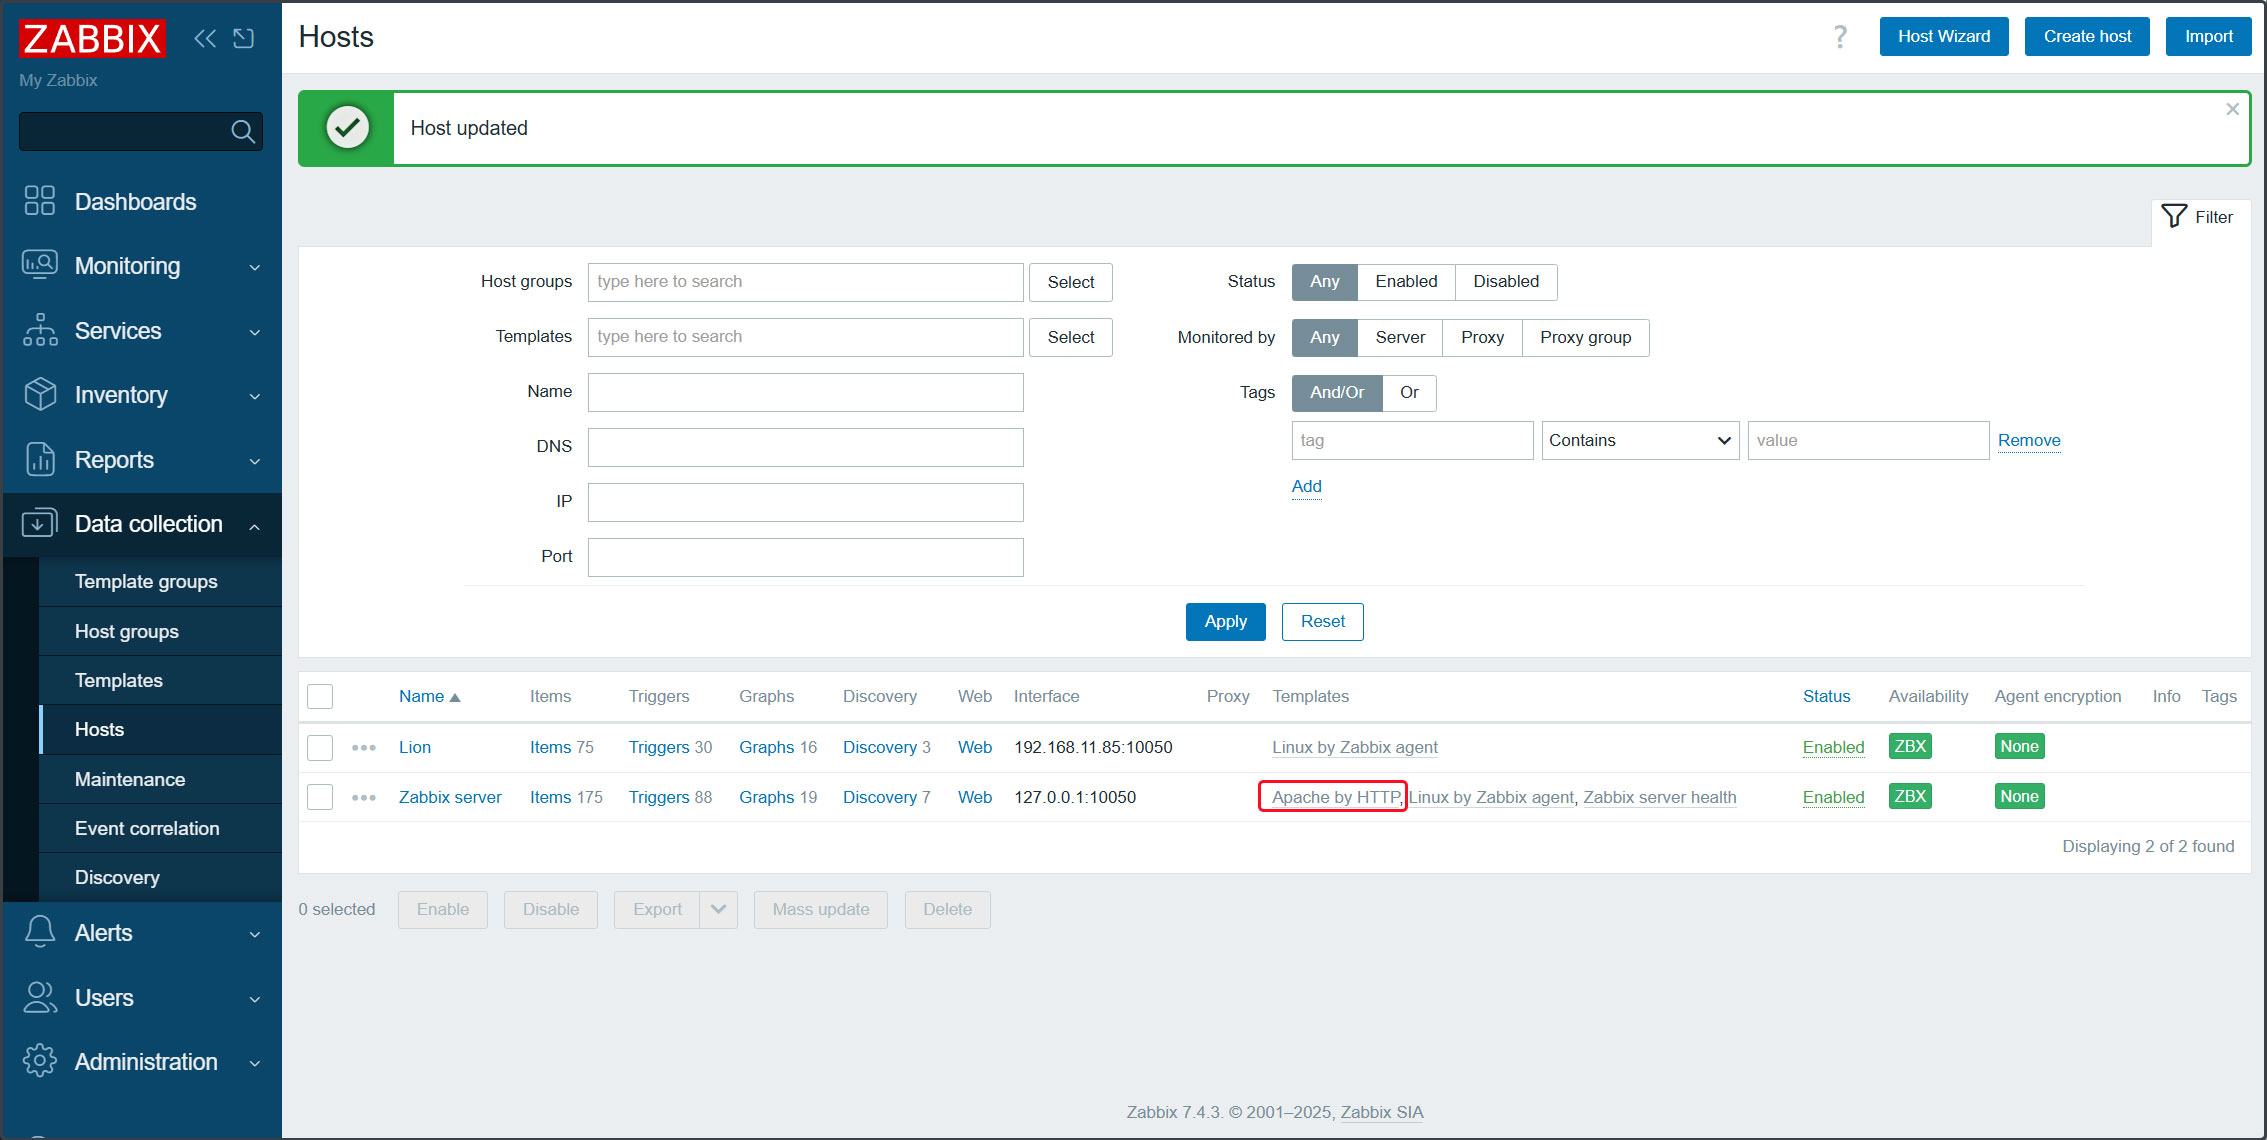The height and width of the screenshot is (1140, 2267).
Task: Open Templates in the sidebar submenu
Action: 118,680
